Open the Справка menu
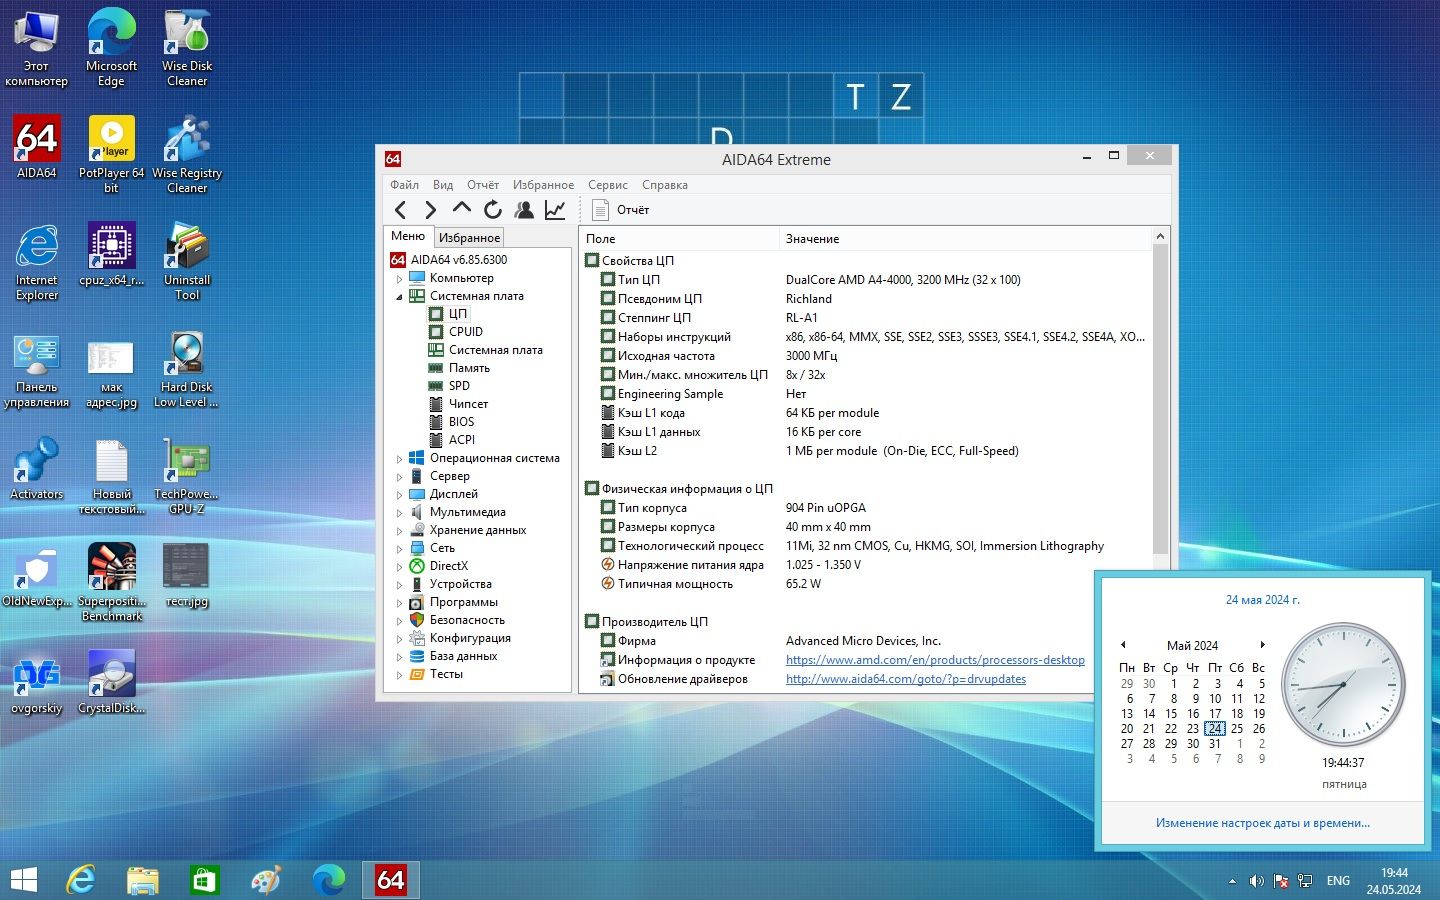Image resolution: width=1440 pixels, height=900 pixels. (665, 185)
